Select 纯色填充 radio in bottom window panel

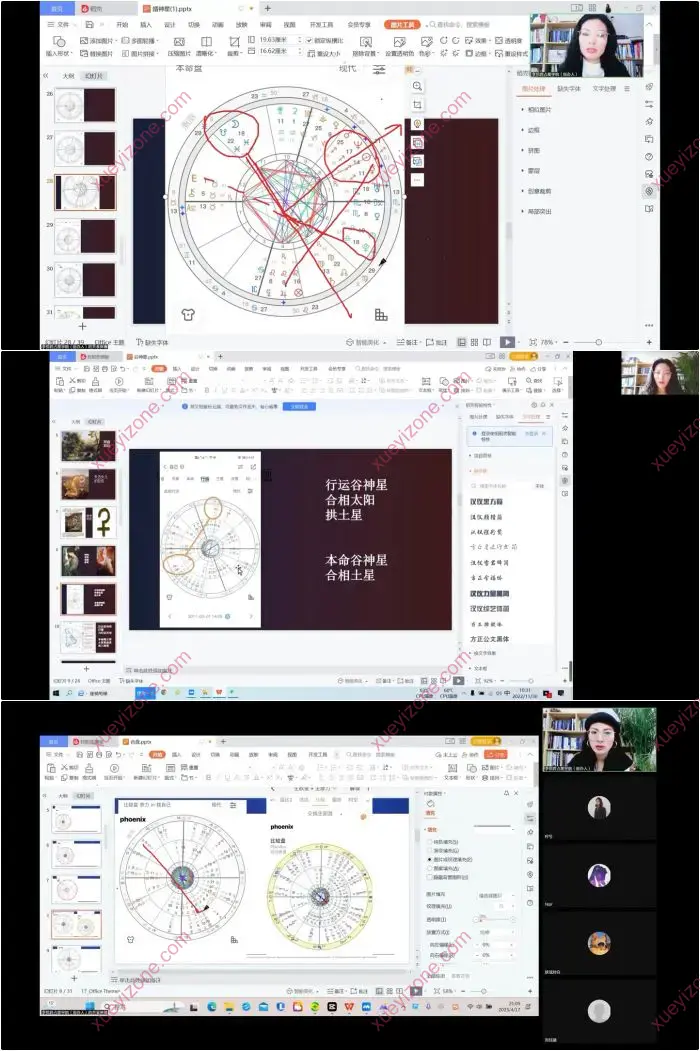pos(430,842)
